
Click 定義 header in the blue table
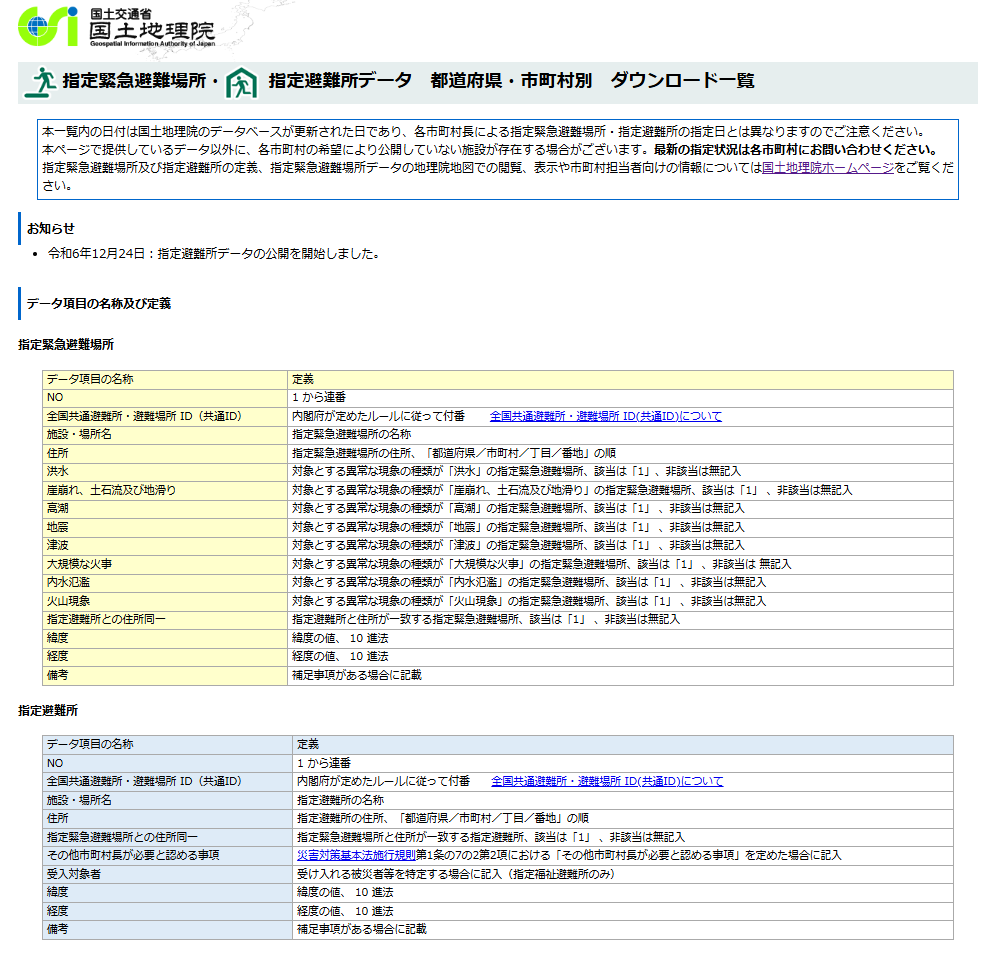[x=623, y=744]
